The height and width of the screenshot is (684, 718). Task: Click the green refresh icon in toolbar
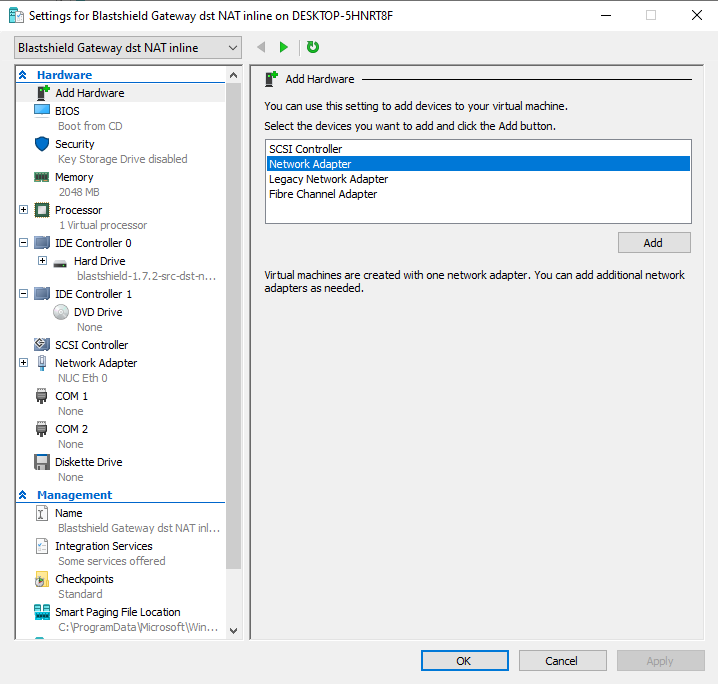point(313,47)
